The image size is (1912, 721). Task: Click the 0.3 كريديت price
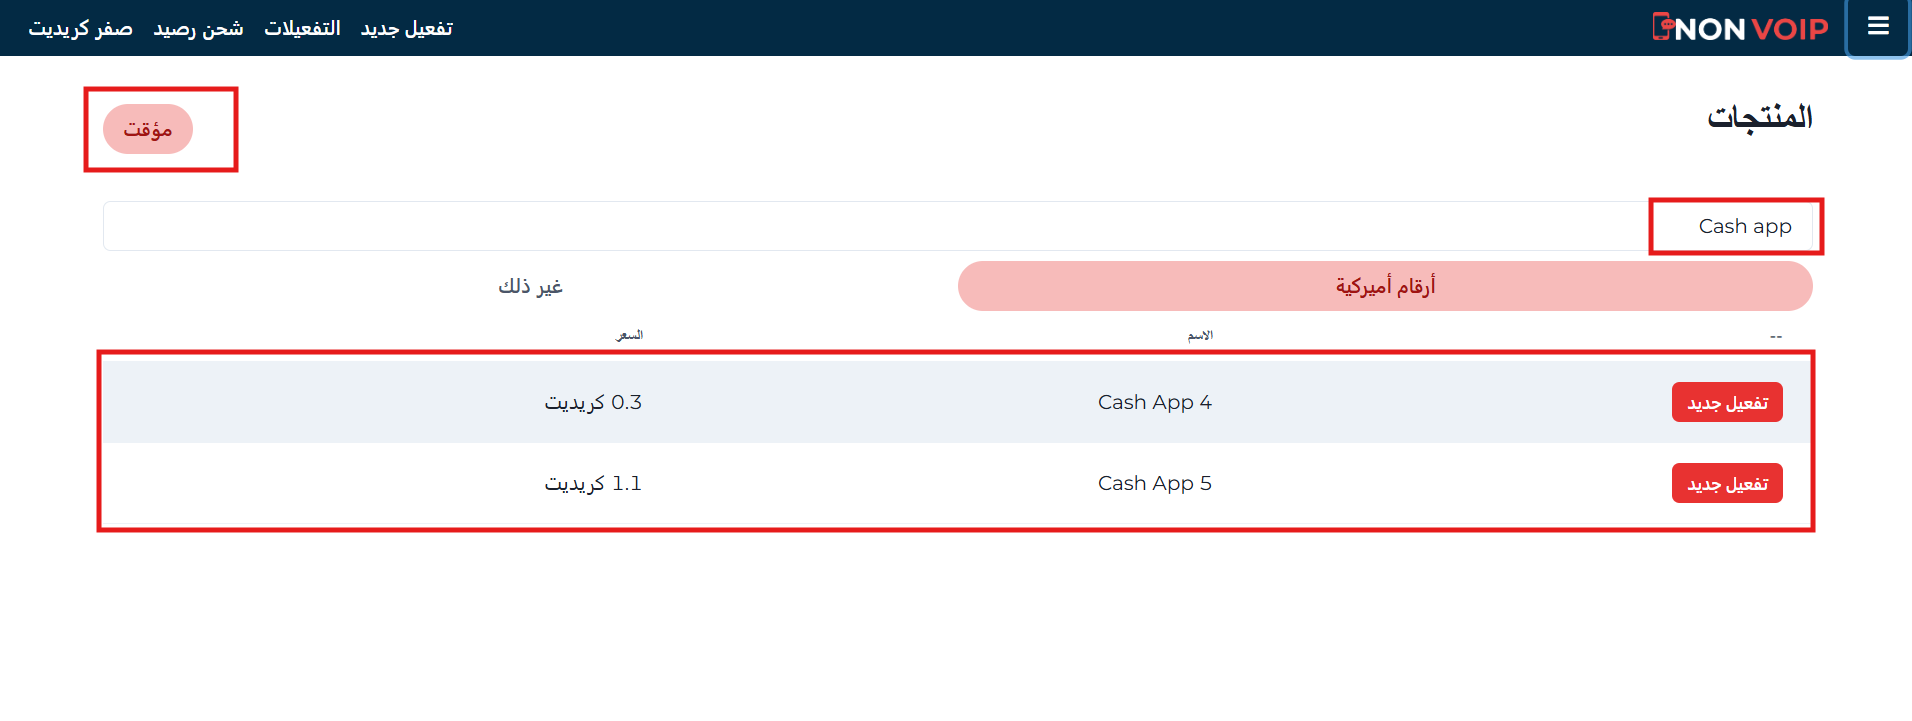pyautogui.click(x=593, y=402)
